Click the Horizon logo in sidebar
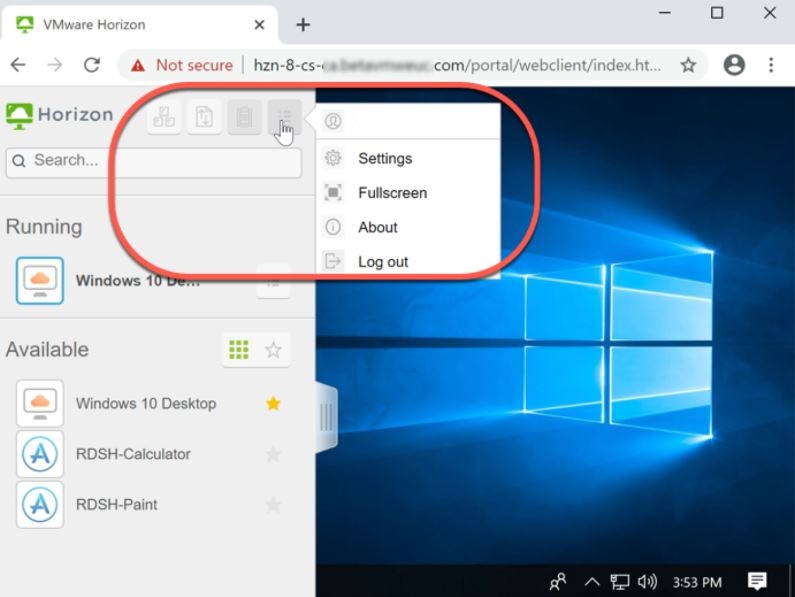 point(60,115)
